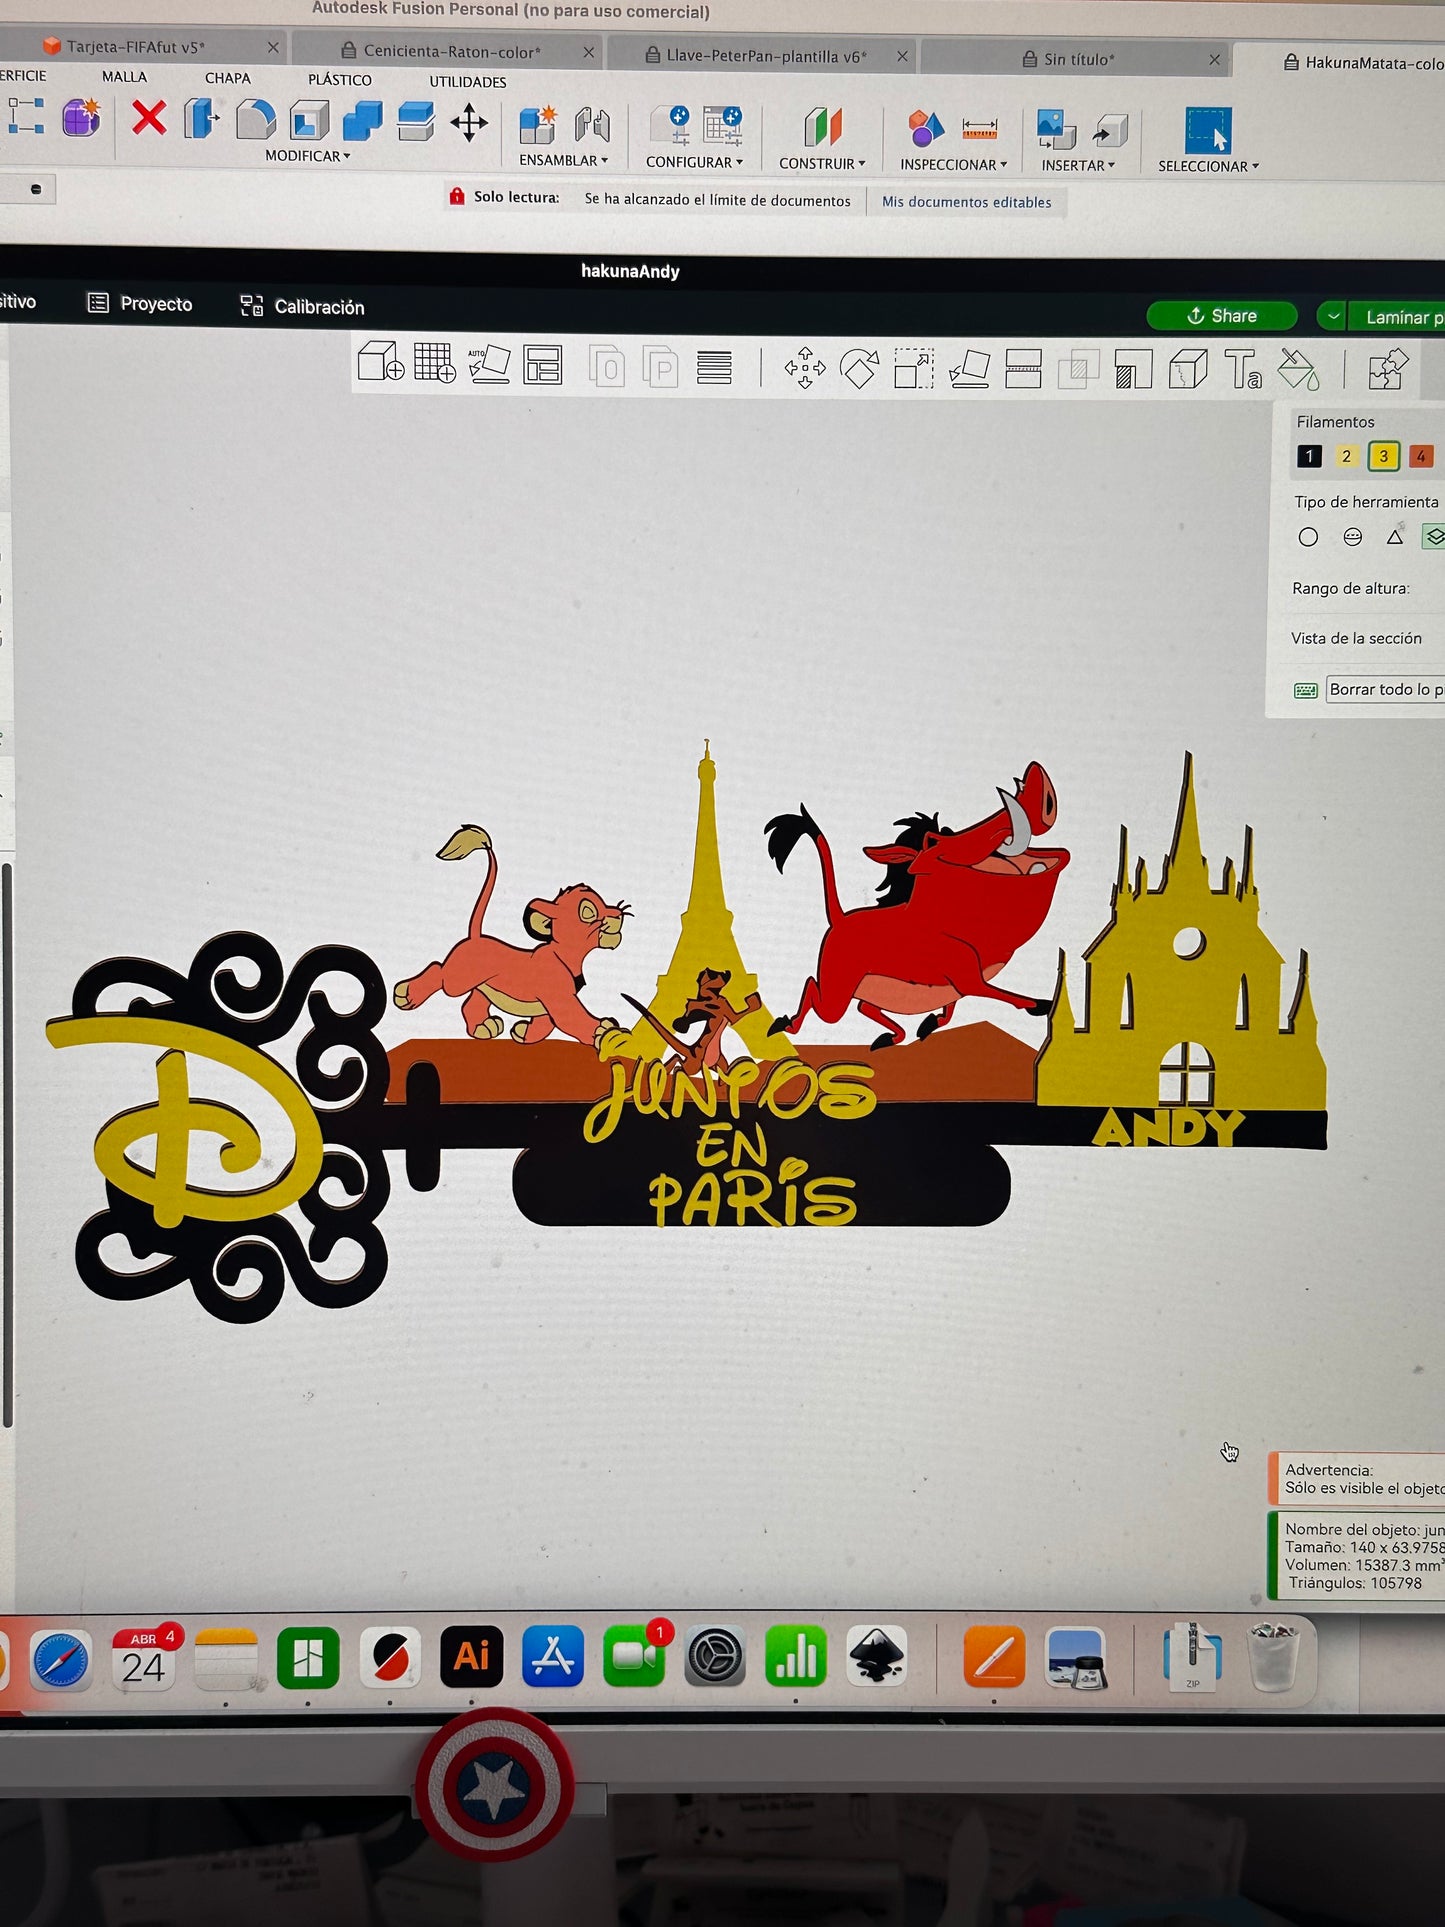Open the dropdown arrow beside Laminar
1445x1927 pixels.
pos(1332,316)
